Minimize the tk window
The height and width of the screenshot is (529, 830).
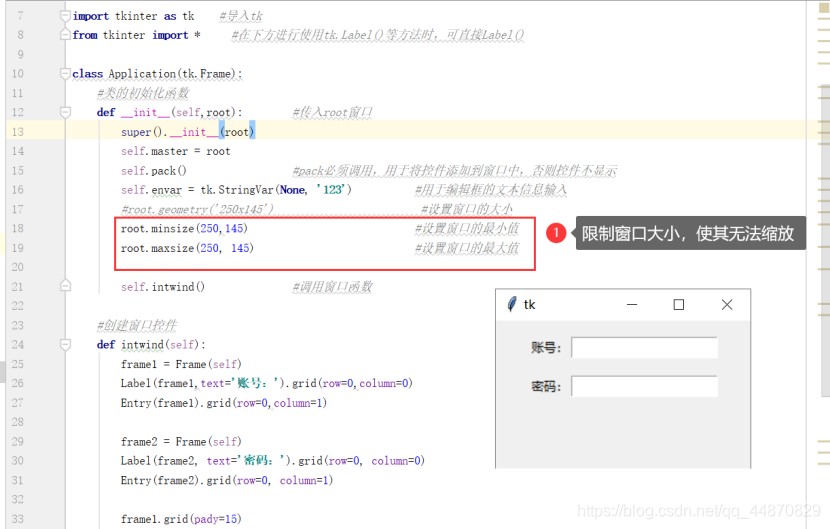tap(631, 304)
